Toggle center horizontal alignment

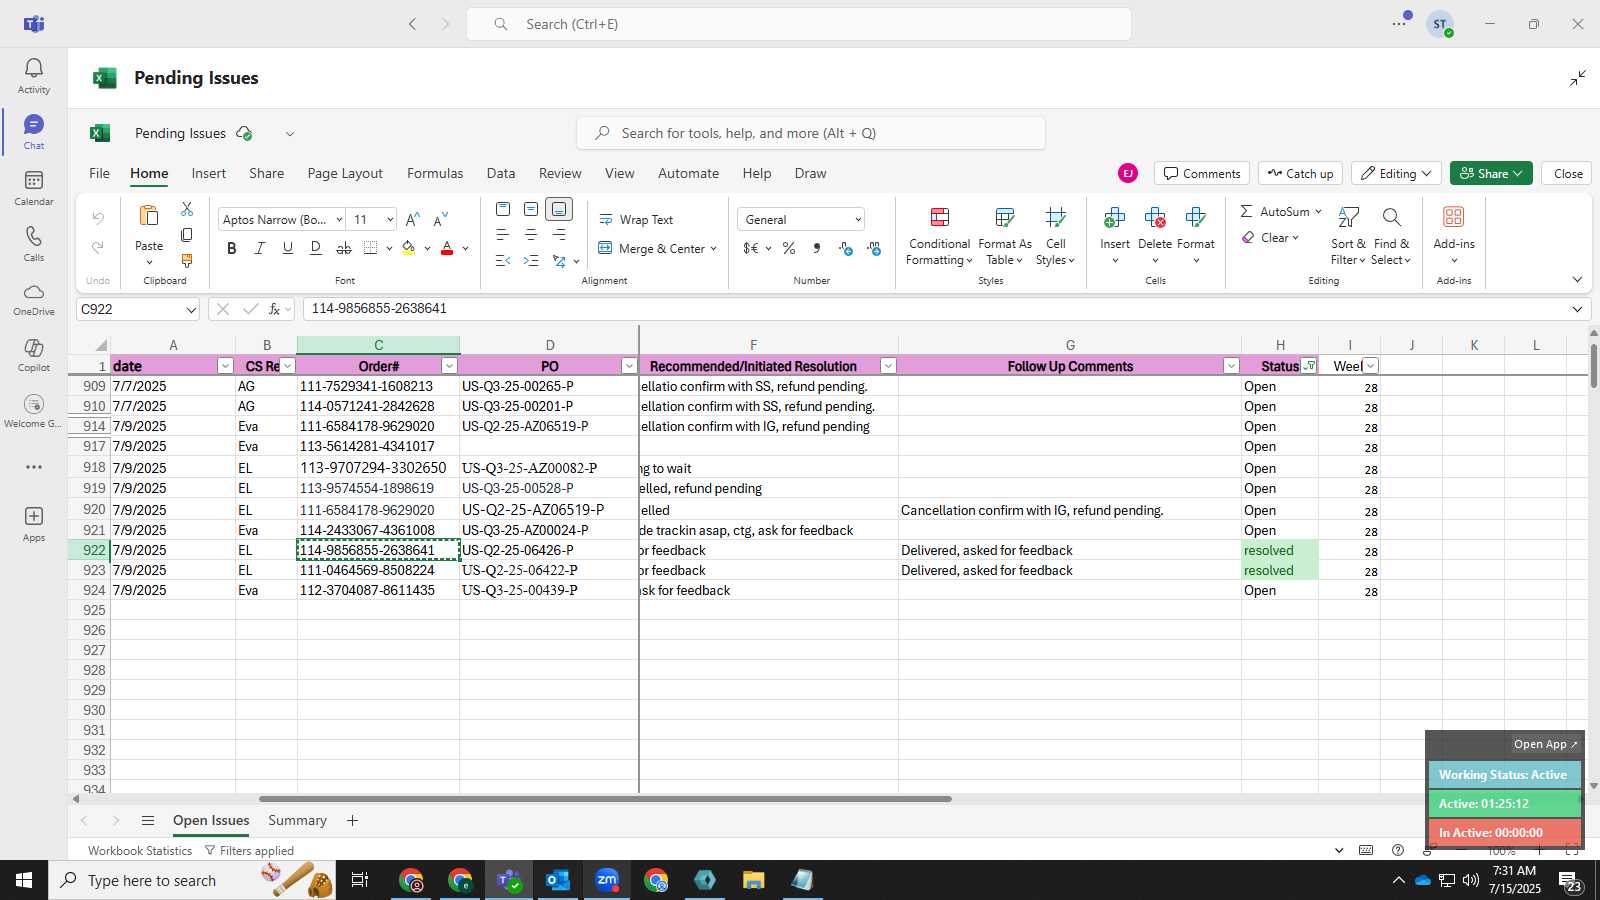pos(531,235)
